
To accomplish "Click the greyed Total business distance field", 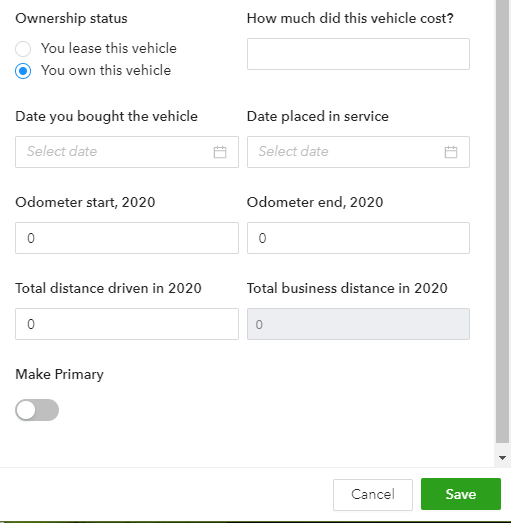I will (358, 324).
